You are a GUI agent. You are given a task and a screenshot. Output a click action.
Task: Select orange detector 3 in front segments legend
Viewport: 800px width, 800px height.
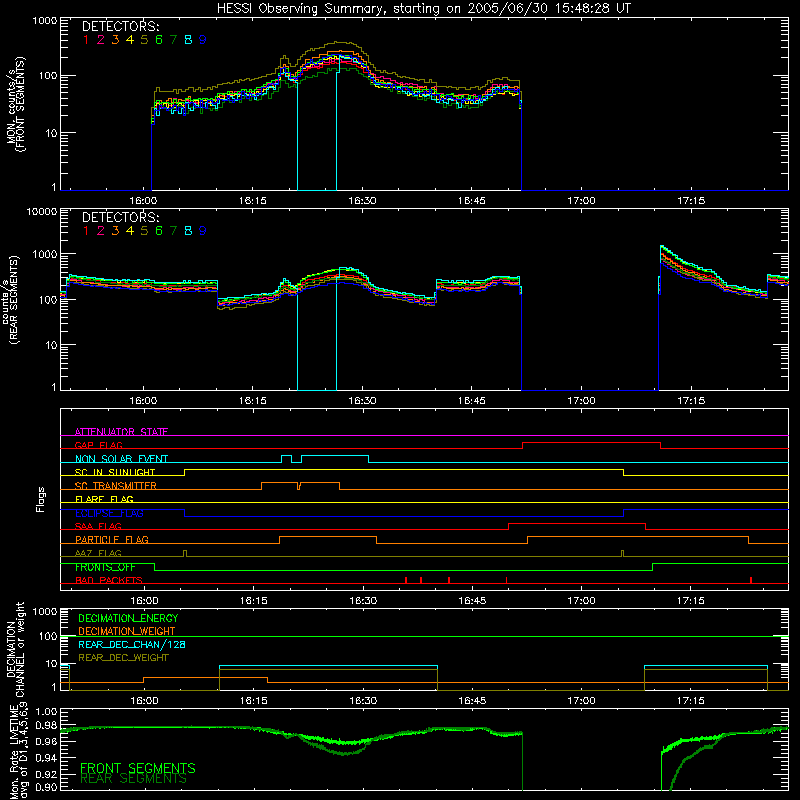click(x=115, y=40)
